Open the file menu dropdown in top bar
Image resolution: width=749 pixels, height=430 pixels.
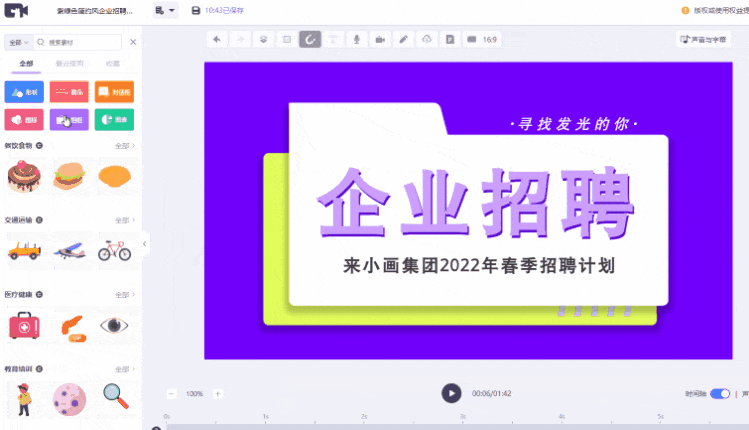[165, 10]
